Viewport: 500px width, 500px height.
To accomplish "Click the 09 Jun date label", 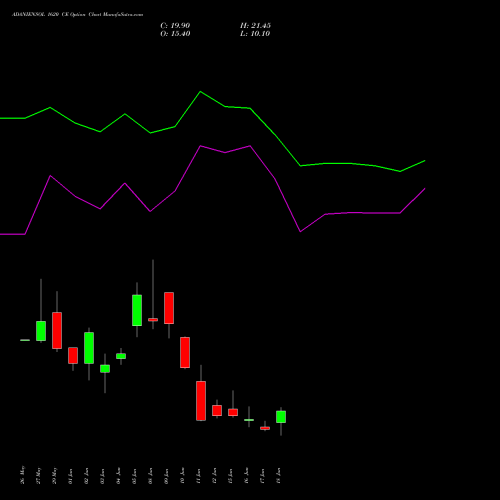I will point(167,476).
